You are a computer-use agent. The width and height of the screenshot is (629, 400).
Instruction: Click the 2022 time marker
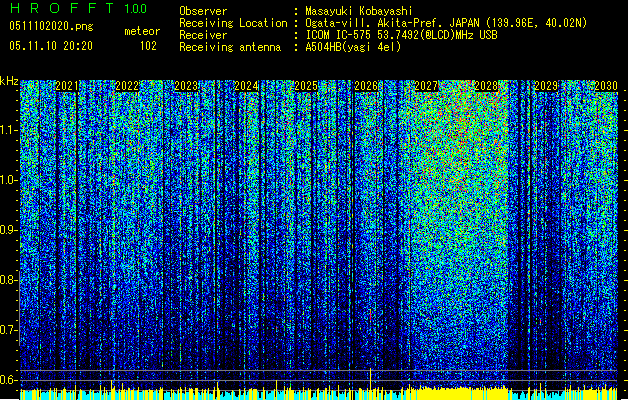click(127, 86)
